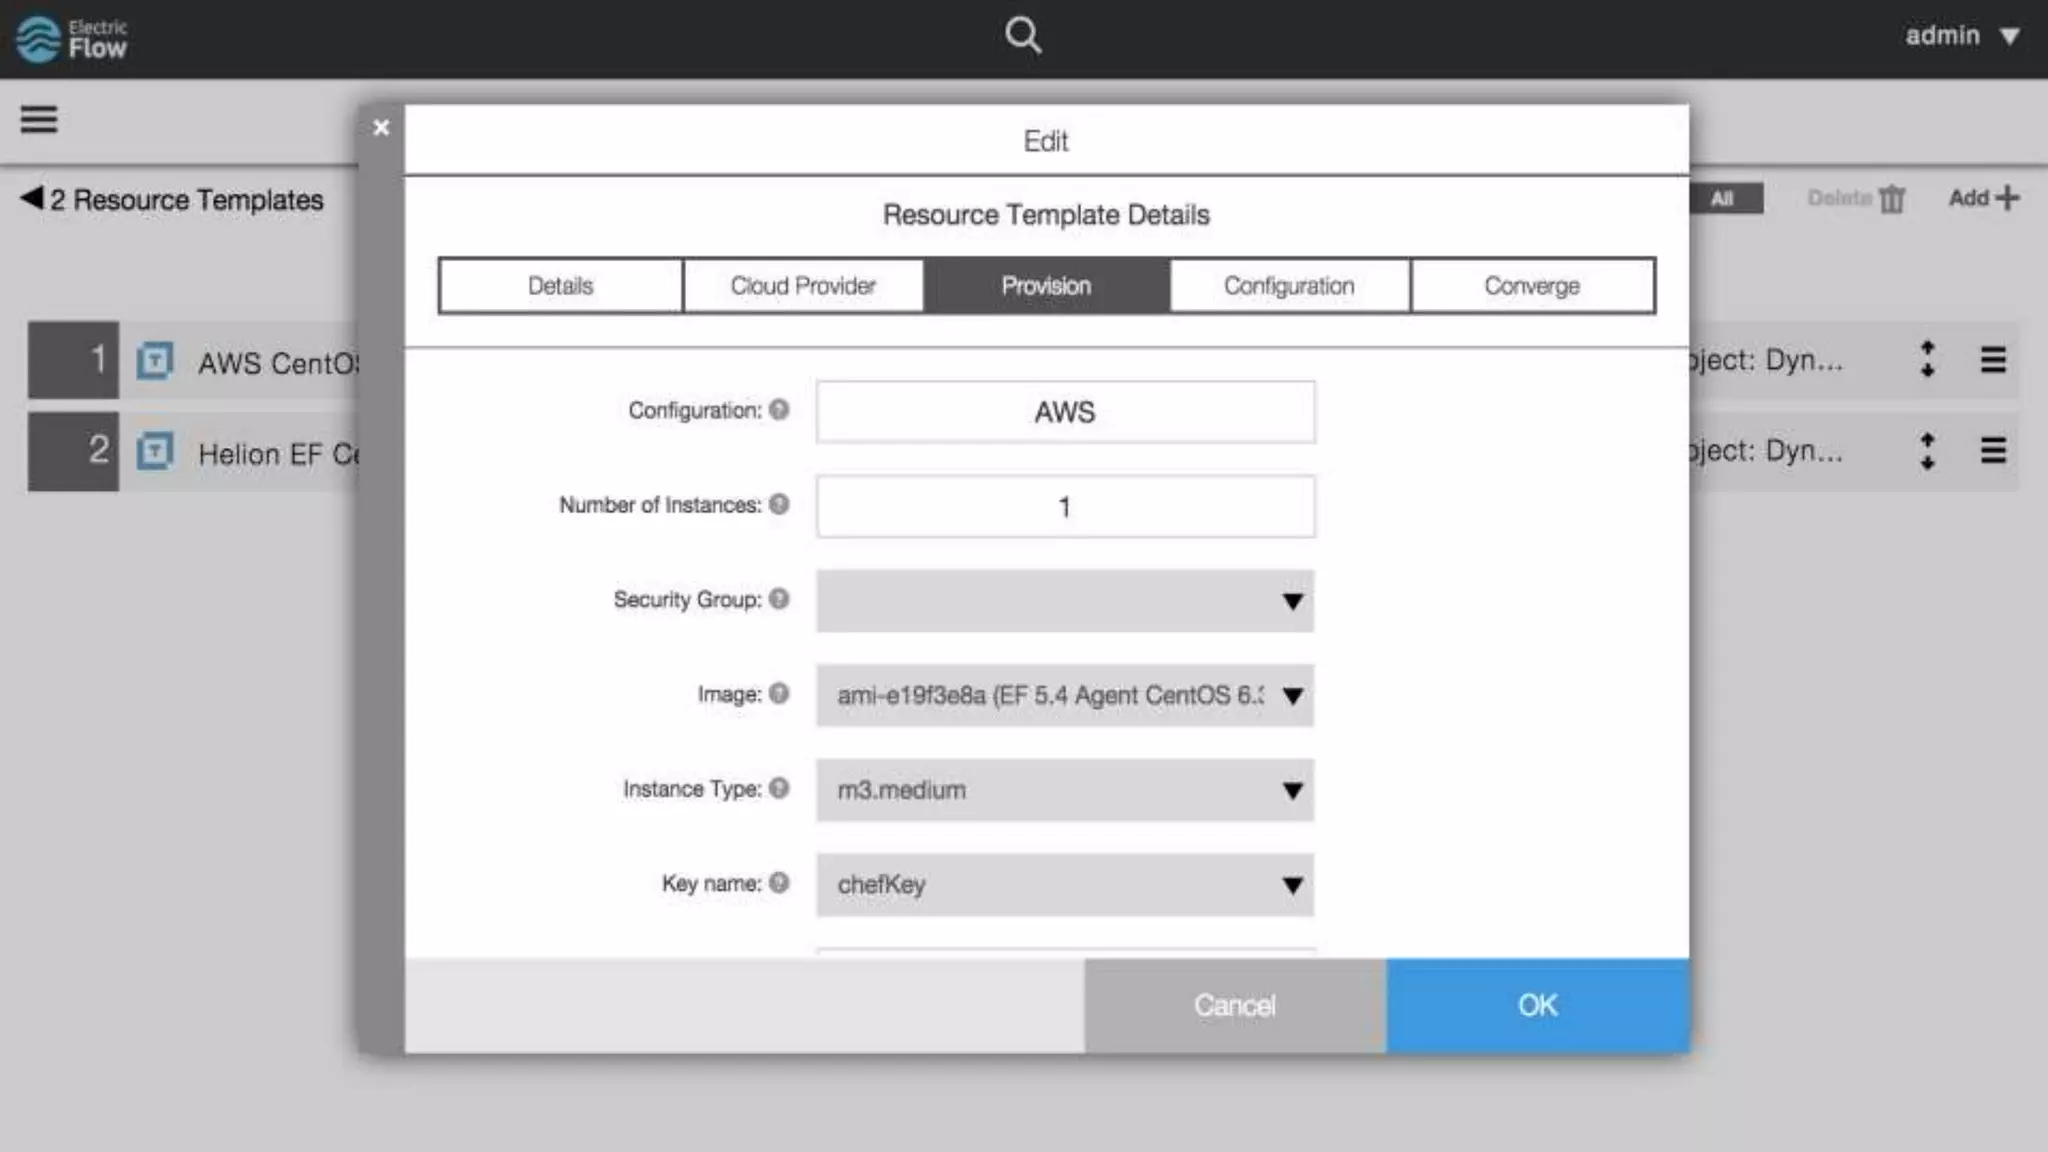
Task: Click help icon beside Image label
Action: point(779,693)
